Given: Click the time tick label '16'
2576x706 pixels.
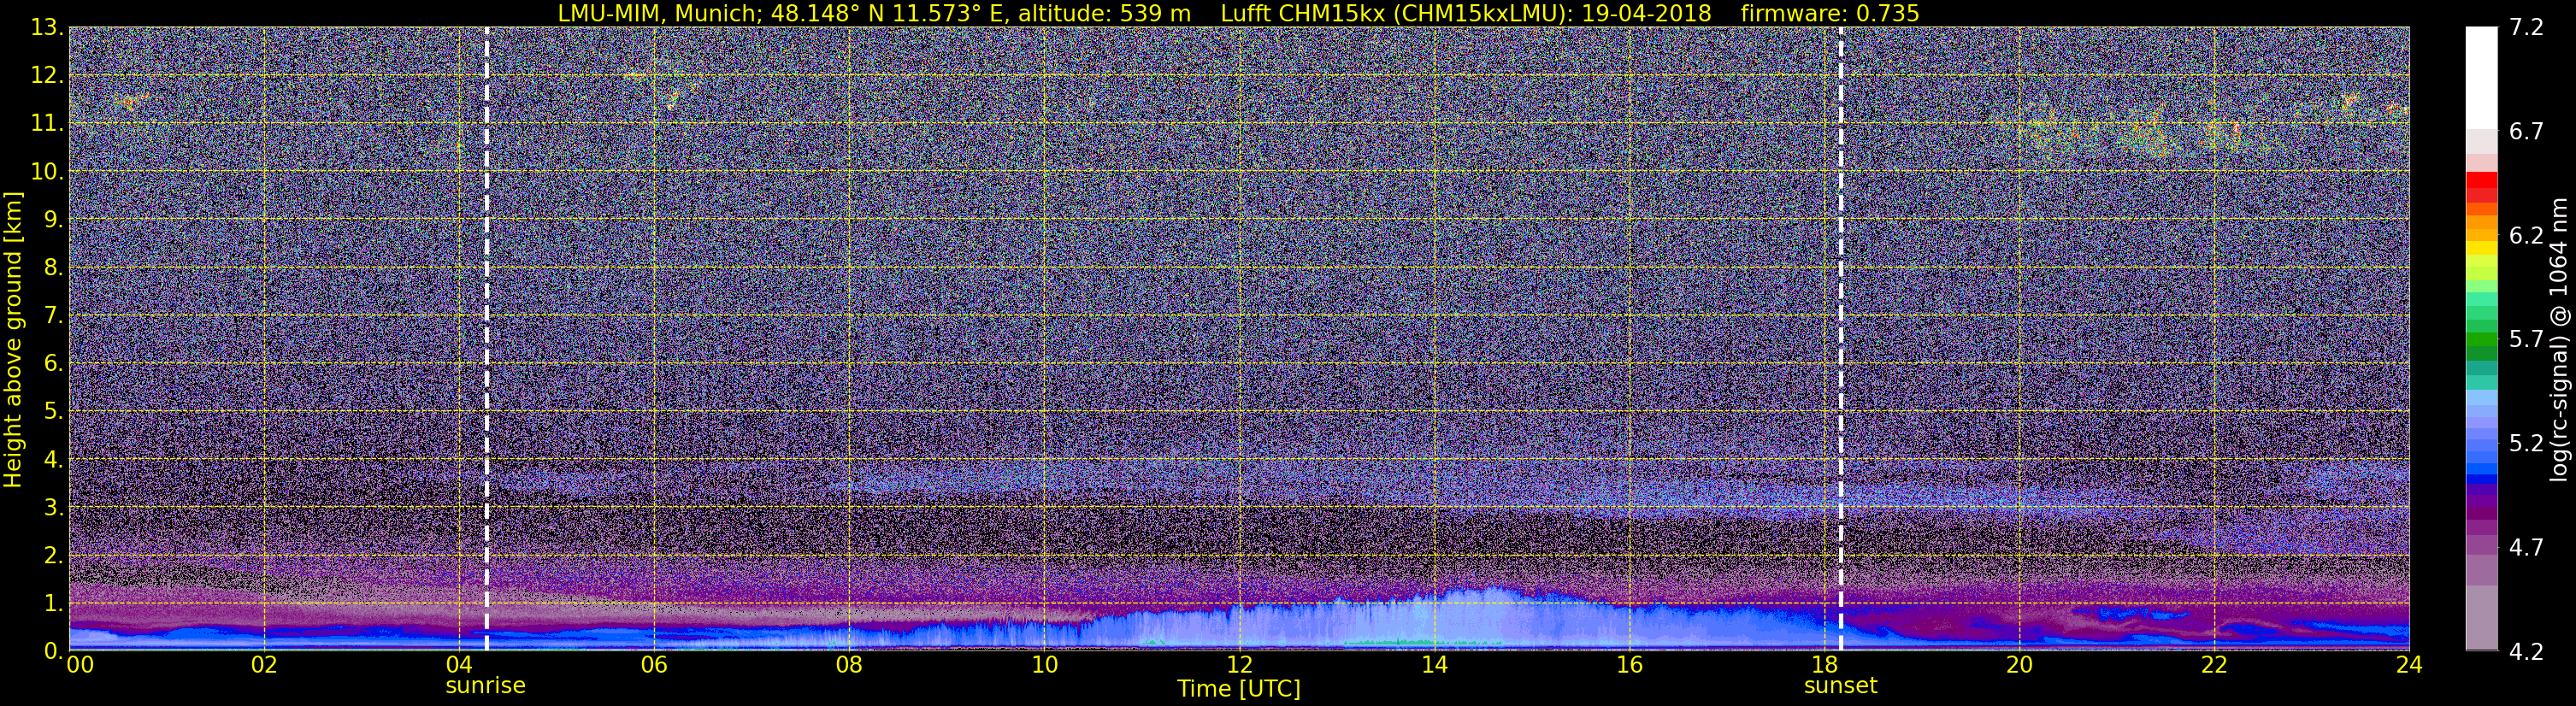Looking at the screenshot, I should pyautogui.click(x=1629, y=665).
